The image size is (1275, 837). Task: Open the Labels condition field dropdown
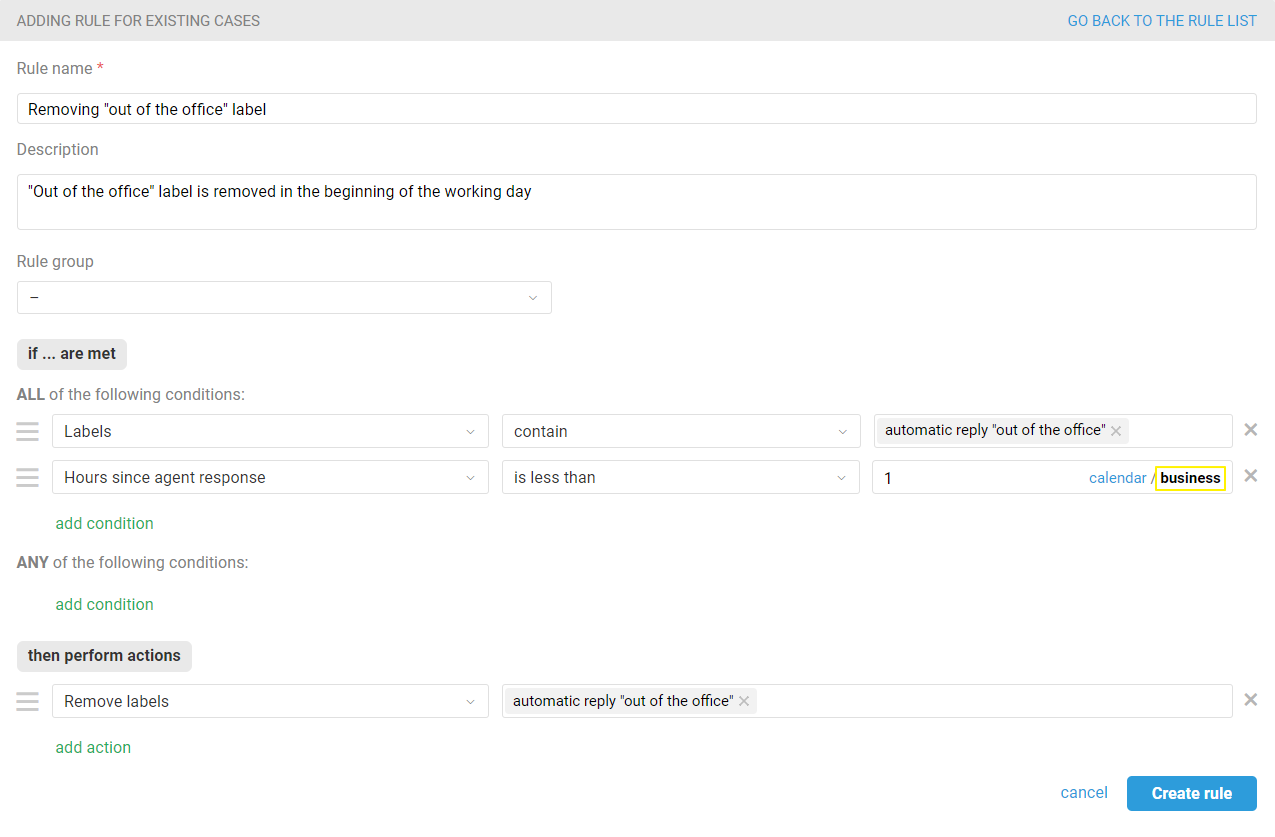[270, 431]
